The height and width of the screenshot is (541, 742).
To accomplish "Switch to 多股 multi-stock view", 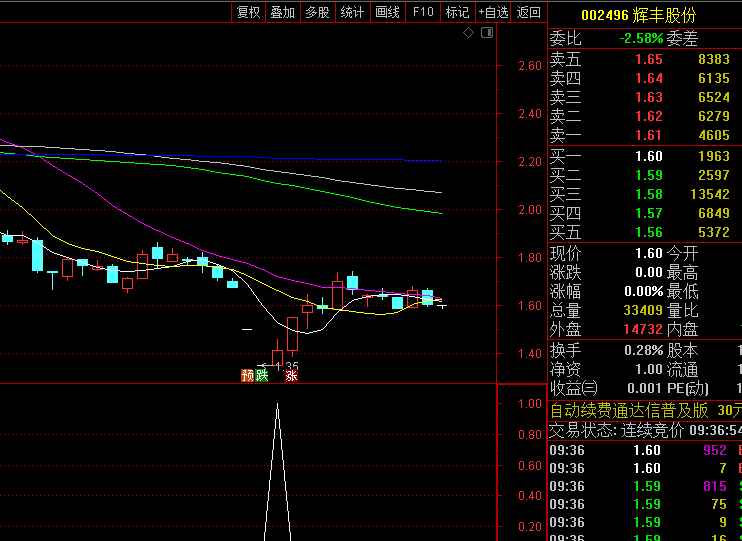I will tap(317, 12).
